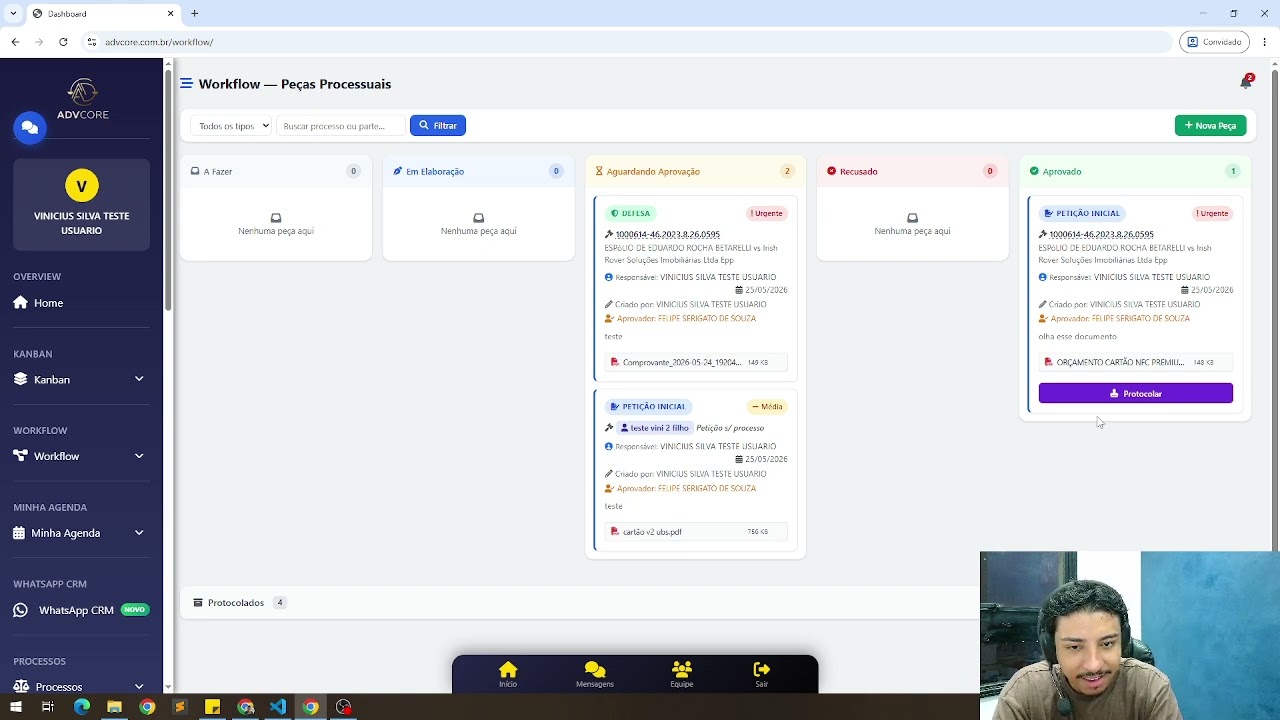Expand the Minha Agenda sidebar section
Screen dimensions: 1280x720
[82, 533]
